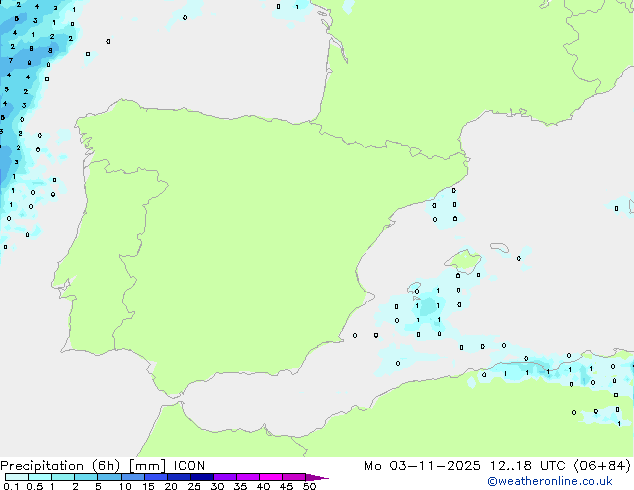The height and width of the screenshot is (490, 634).
Task: Click the 10–15 mm legend color swatch
Action: pos(132,477)
